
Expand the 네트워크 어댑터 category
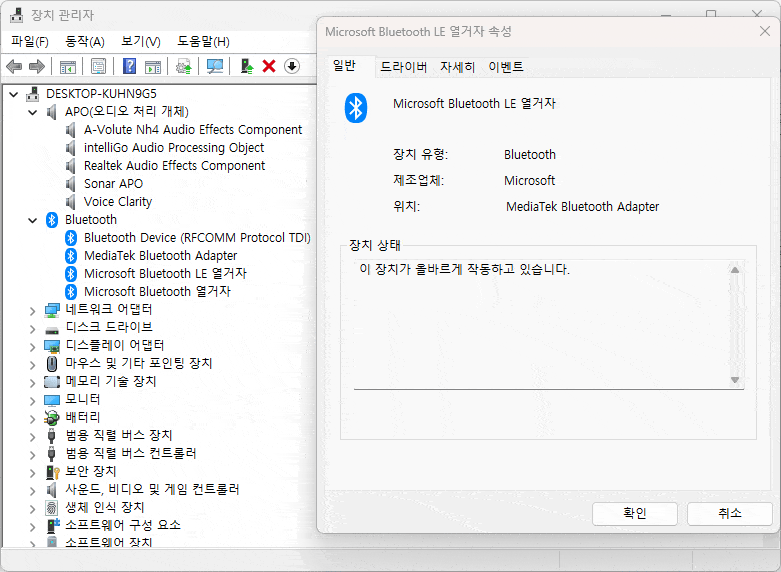click(33, 310)
